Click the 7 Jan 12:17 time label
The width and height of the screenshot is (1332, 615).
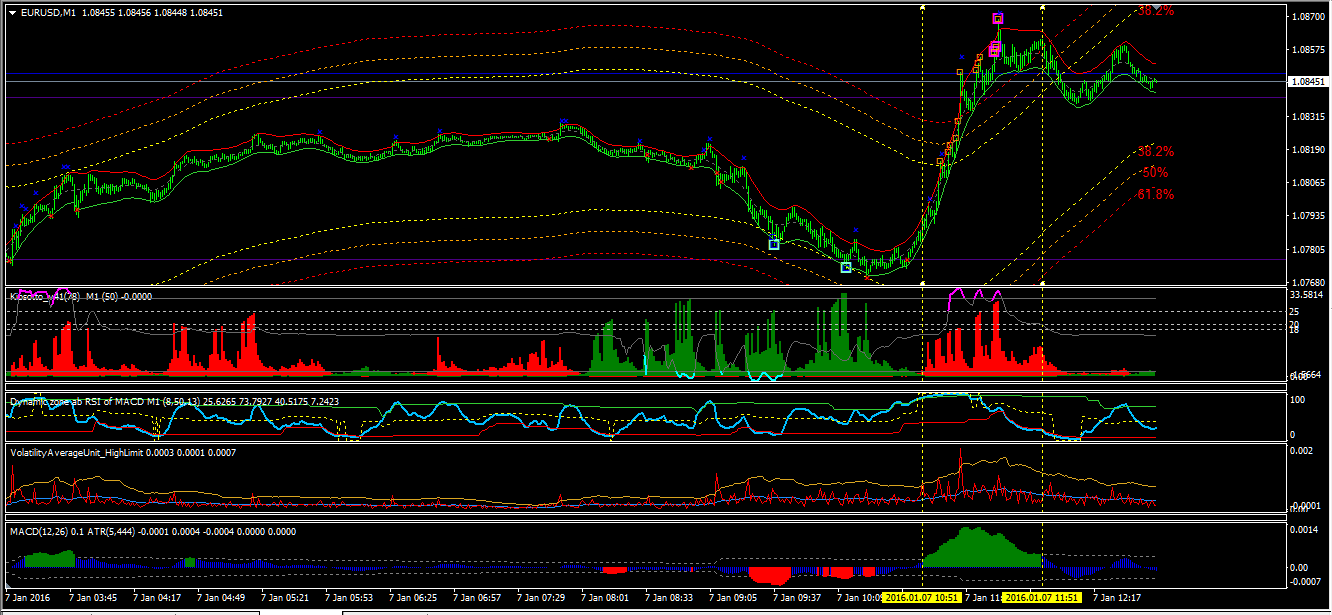[x=1117, y=597]
